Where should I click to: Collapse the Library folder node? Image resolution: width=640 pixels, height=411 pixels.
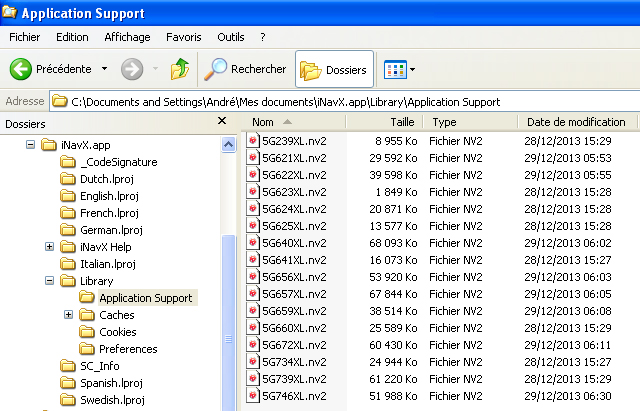click(50, 281)
